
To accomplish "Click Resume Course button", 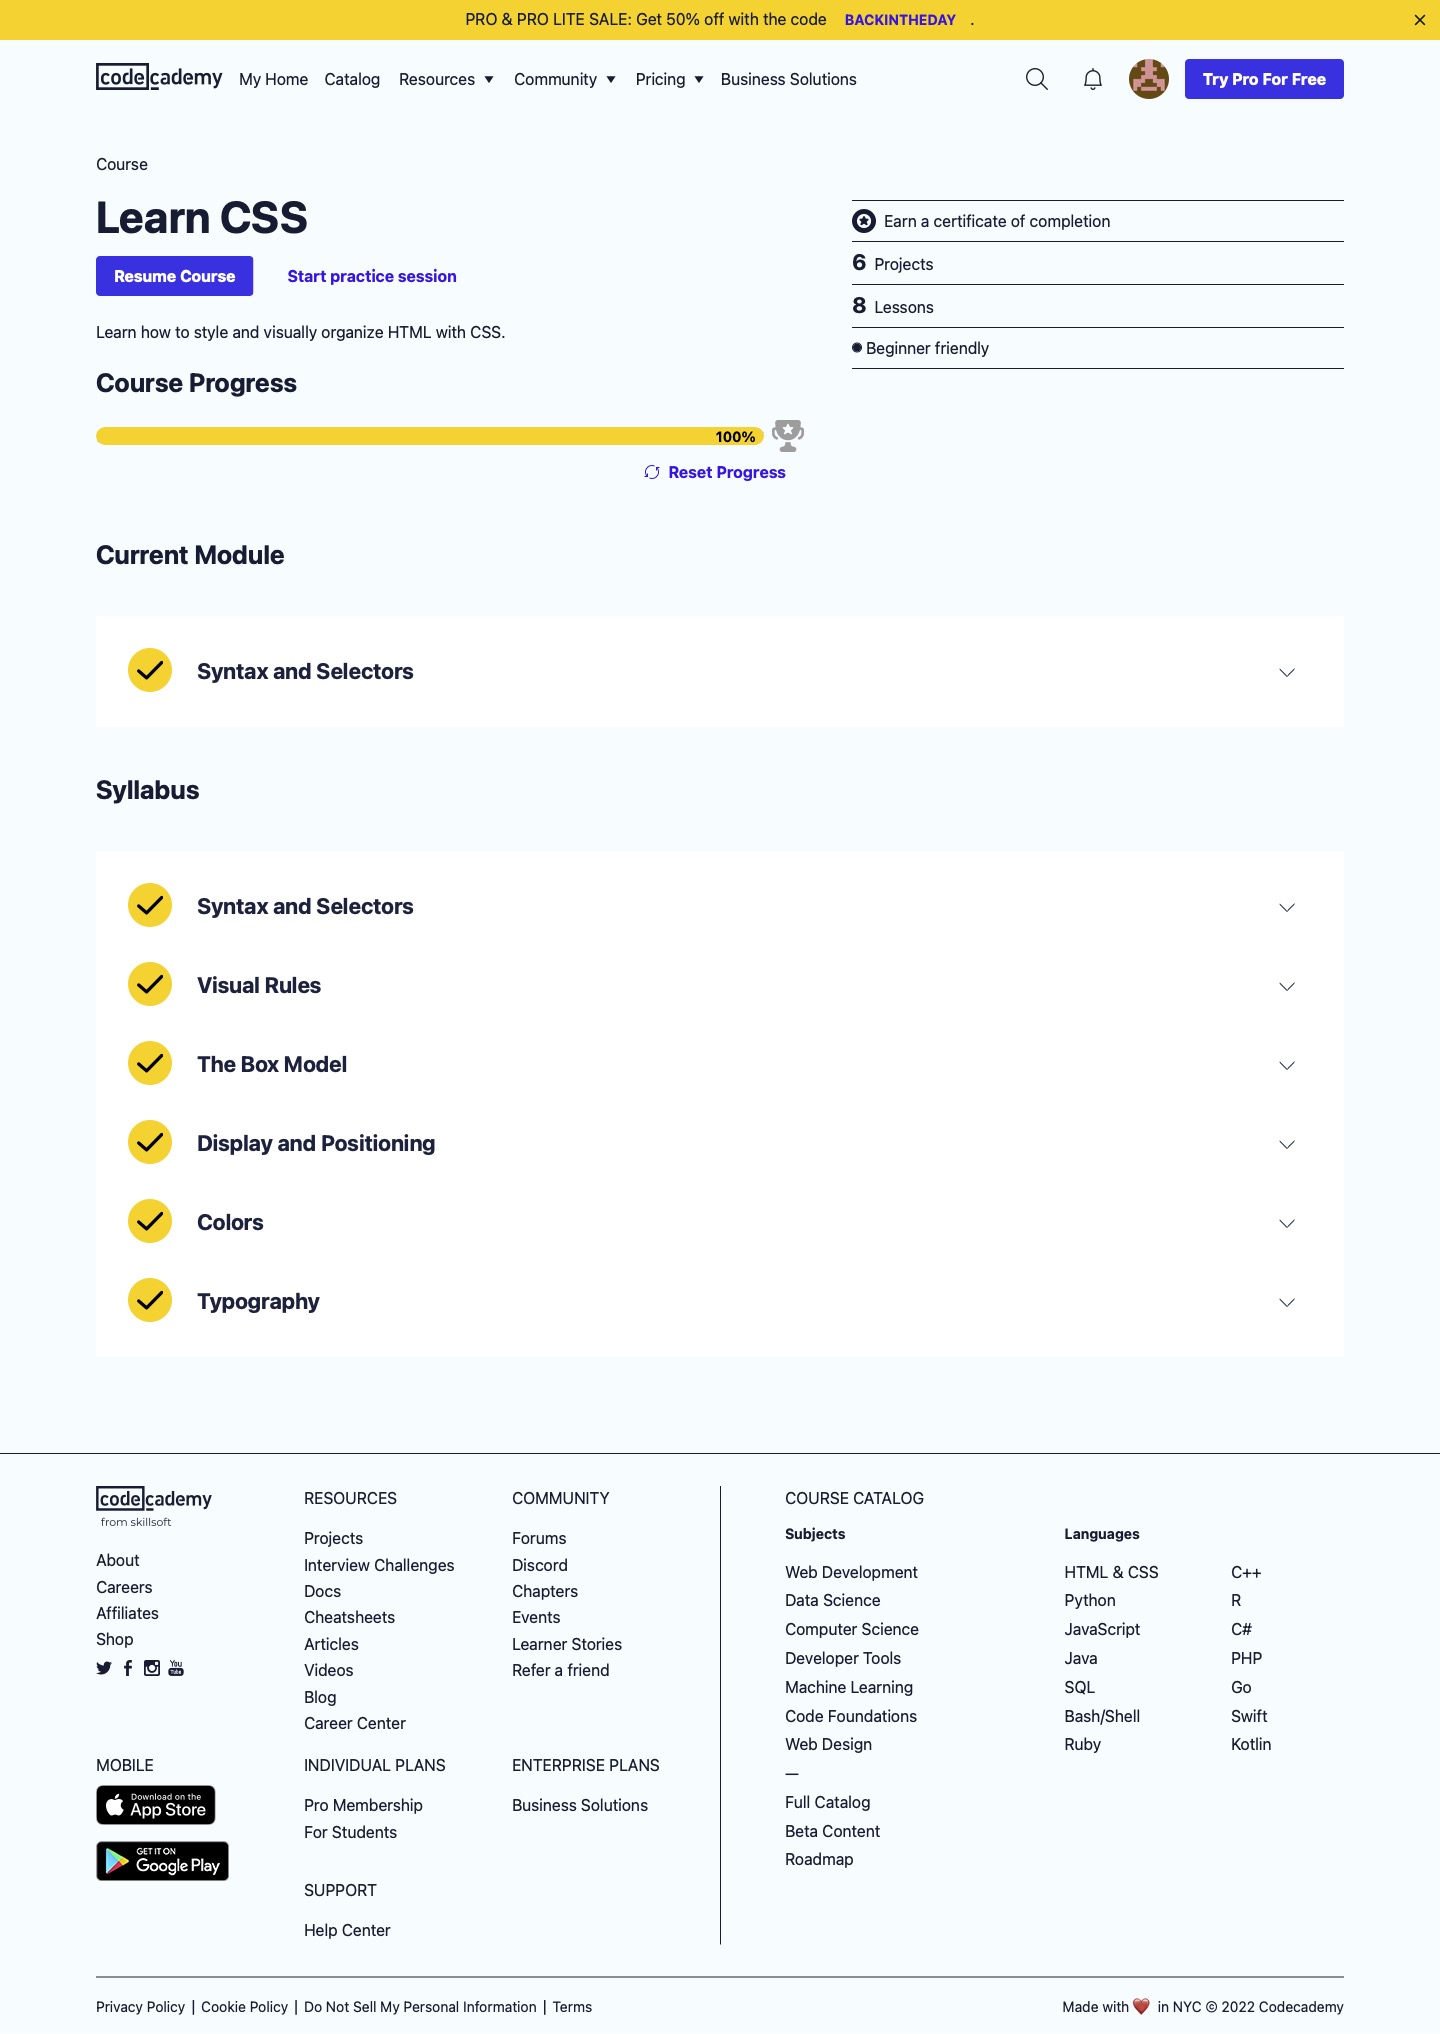I will [174, 276].
